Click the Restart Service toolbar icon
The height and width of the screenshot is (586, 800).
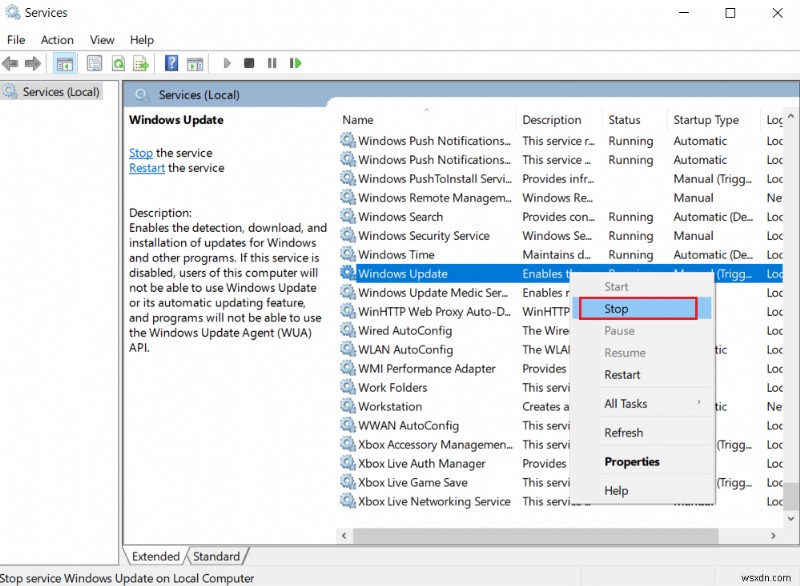[295, 63]
